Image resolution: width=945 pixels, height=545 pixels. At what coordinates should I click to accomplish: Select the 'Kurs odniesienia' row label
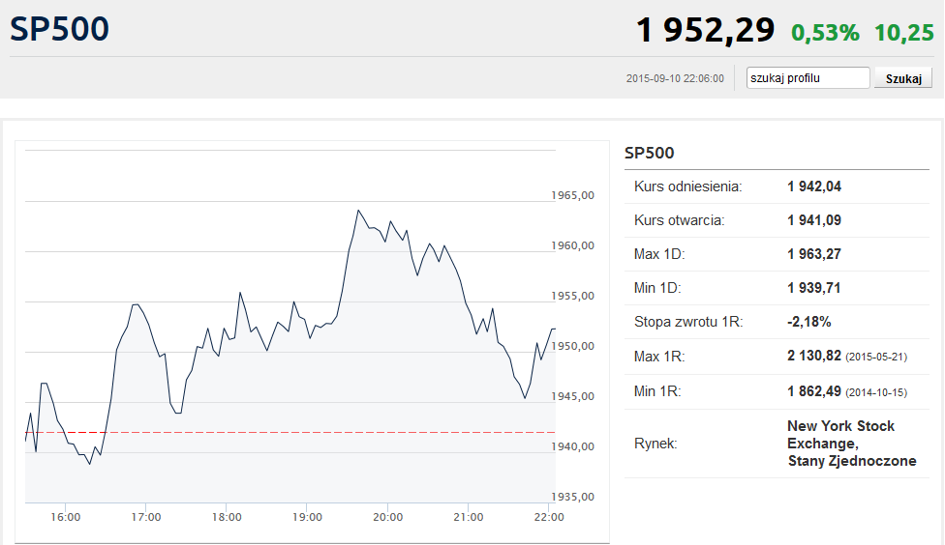pos(688,186)
